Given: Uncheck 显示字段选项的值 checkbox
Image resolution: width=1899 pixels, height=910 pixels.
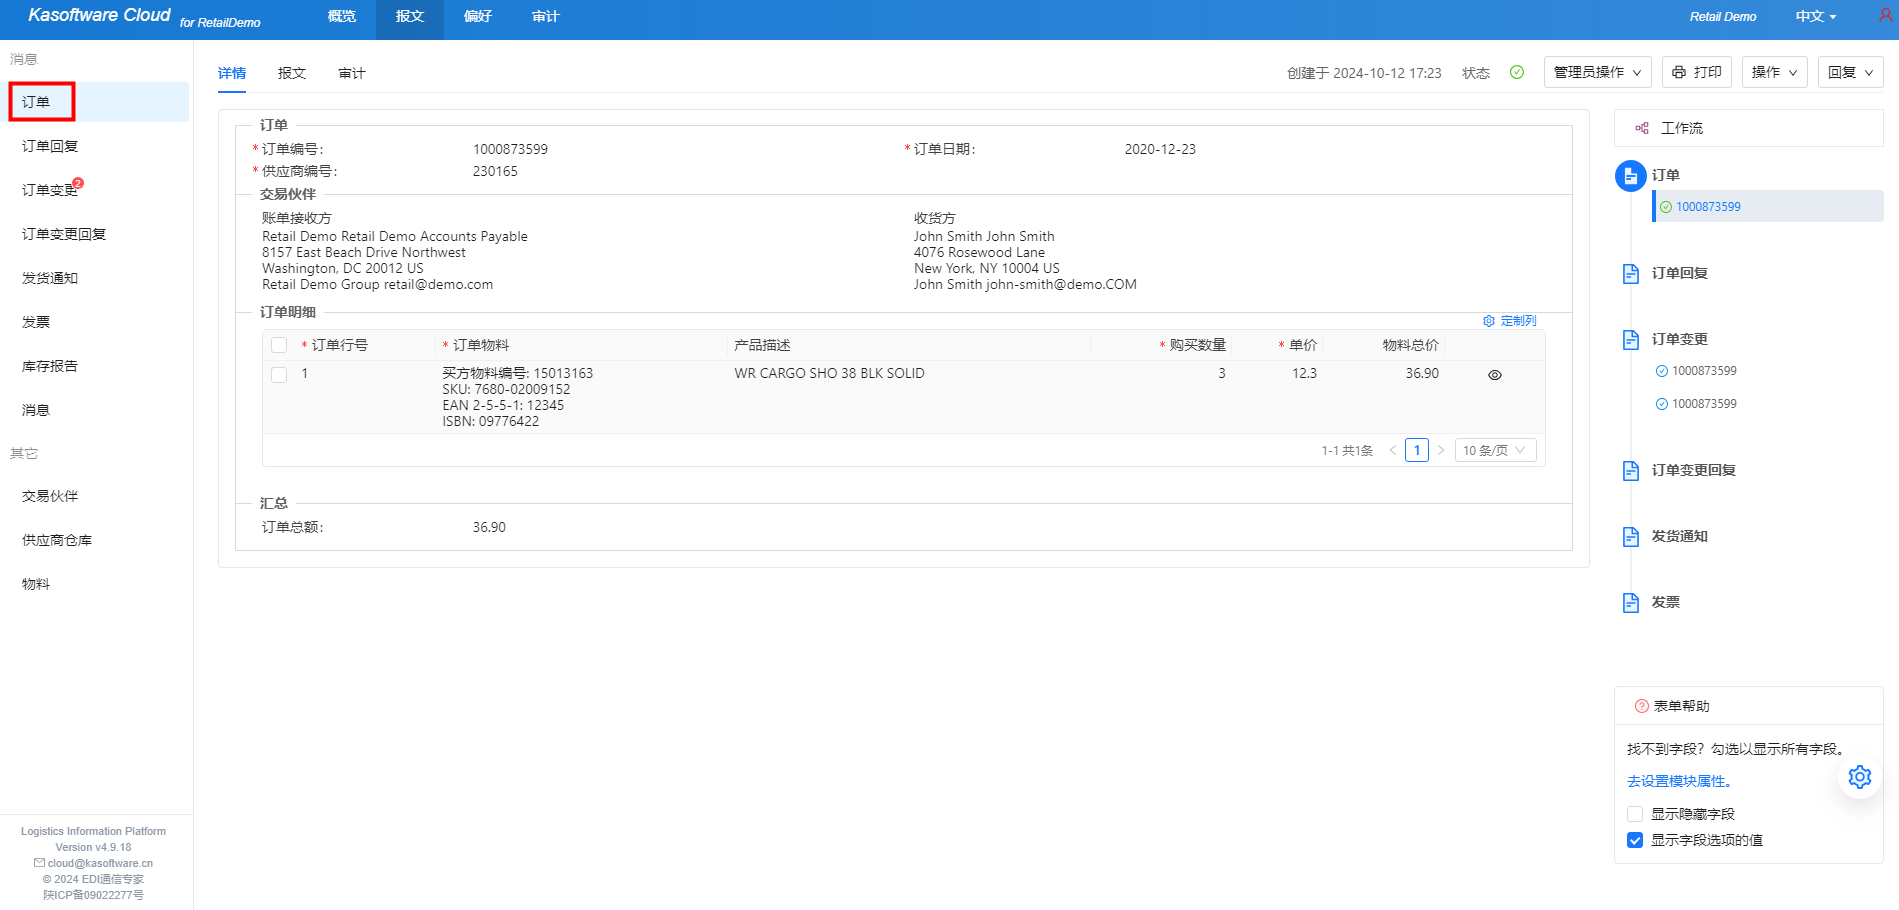Looking at the screenshot, I should point(1635,840).
